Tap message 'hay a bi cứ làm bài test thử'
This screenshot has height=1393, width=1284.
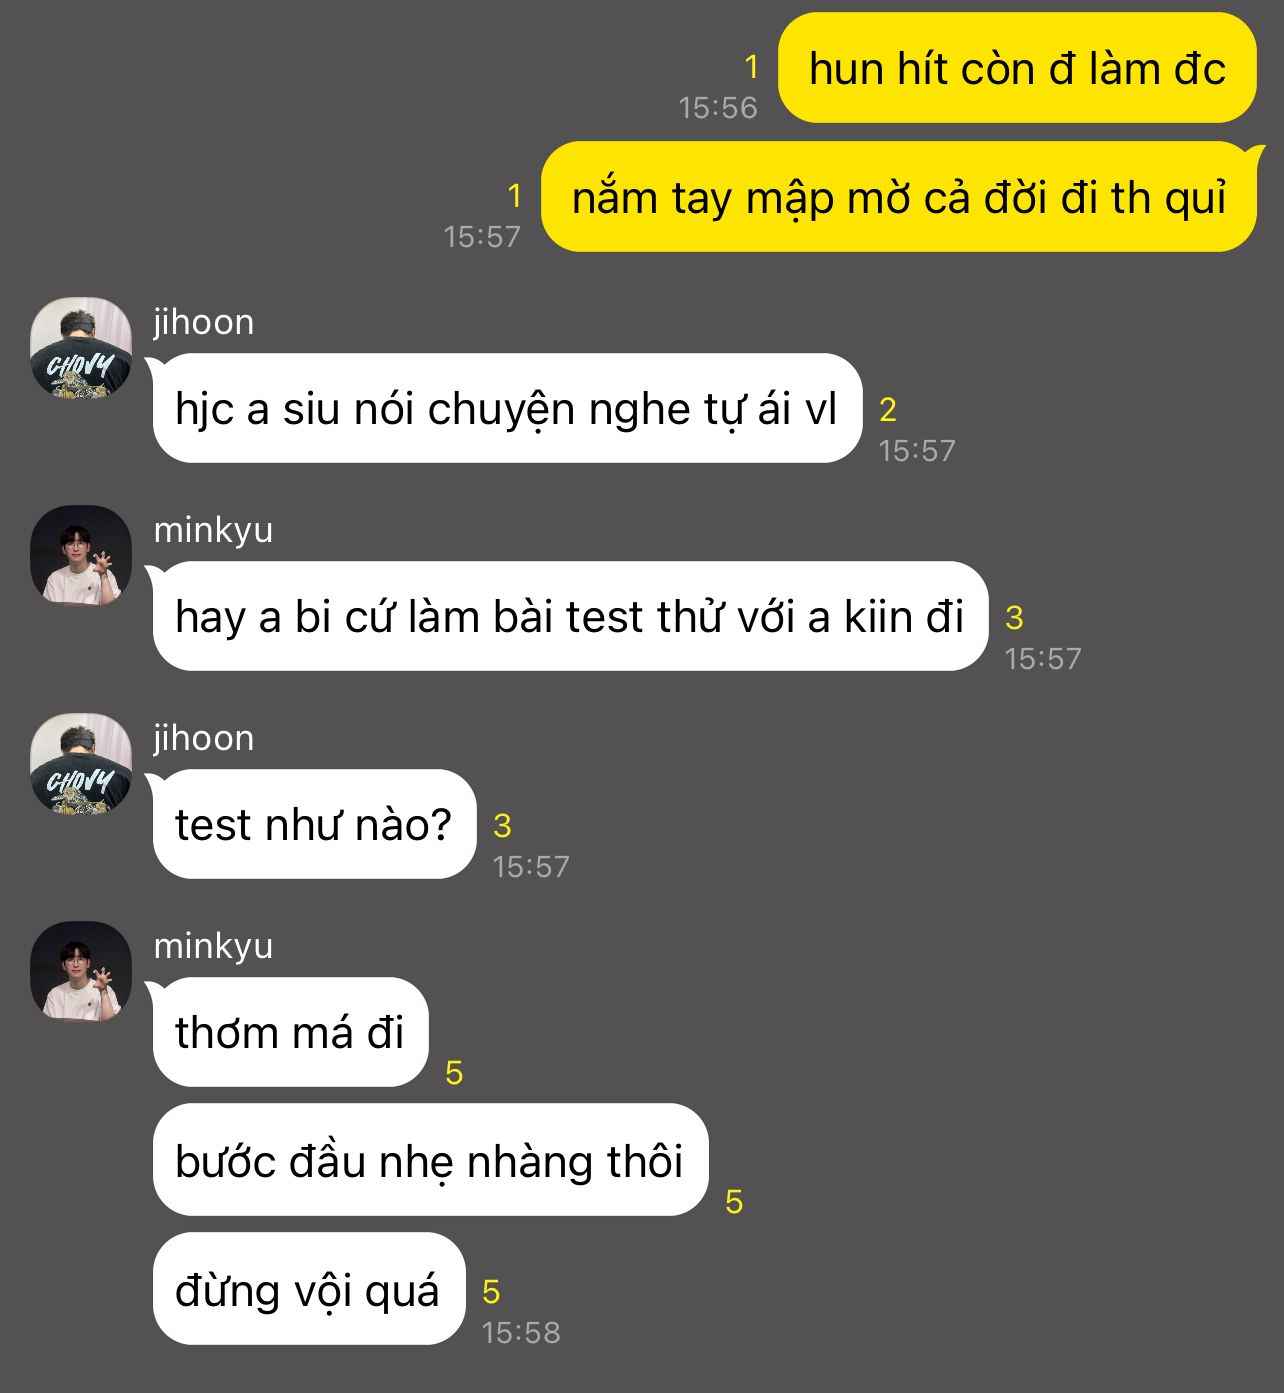[570, 616]
